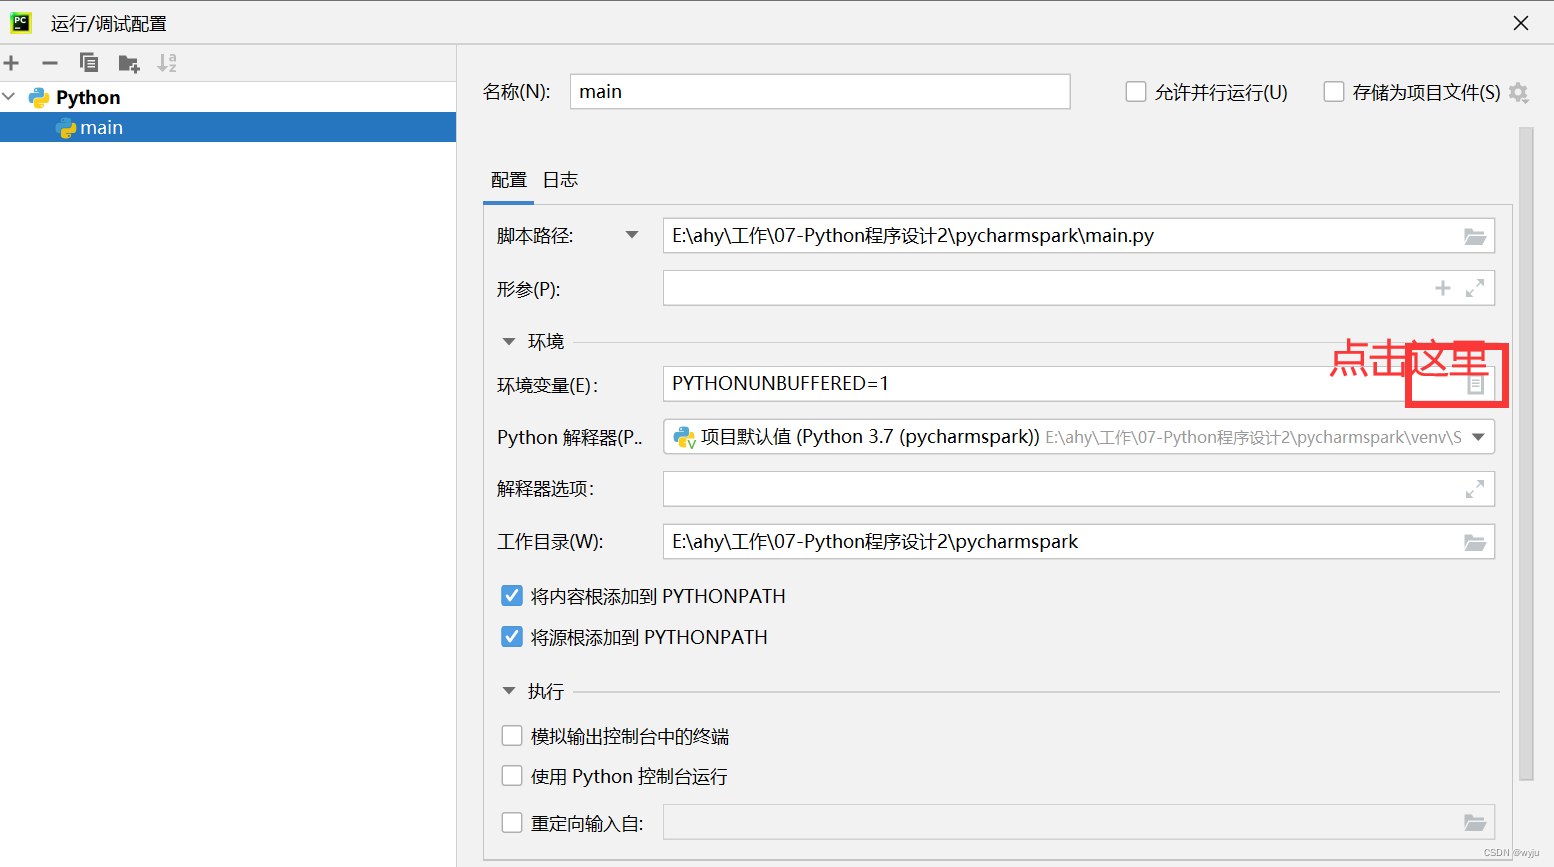This screenshot has width=1554, height=867.
Task: Open the Python 解释器 dropdown
Action: (1478, 437)
